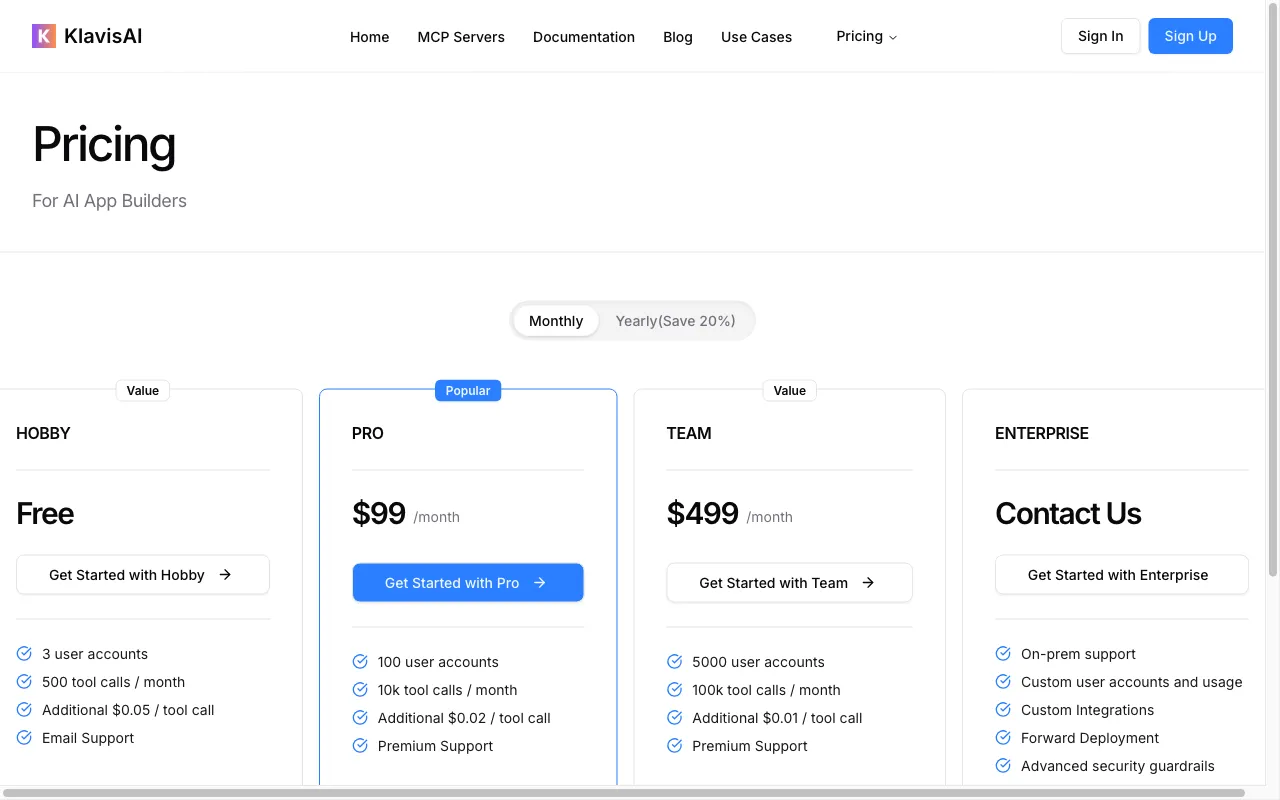Click the horizontal page scrollbar
1280x800 pixels.
coord(624,793)
